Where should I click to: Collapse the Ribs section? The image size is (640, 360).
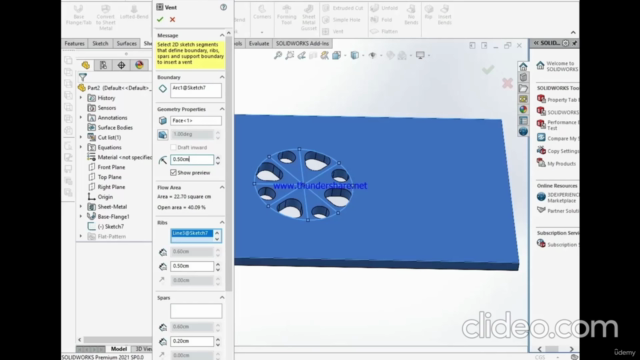pyautogui.click(x=222, y=222)
